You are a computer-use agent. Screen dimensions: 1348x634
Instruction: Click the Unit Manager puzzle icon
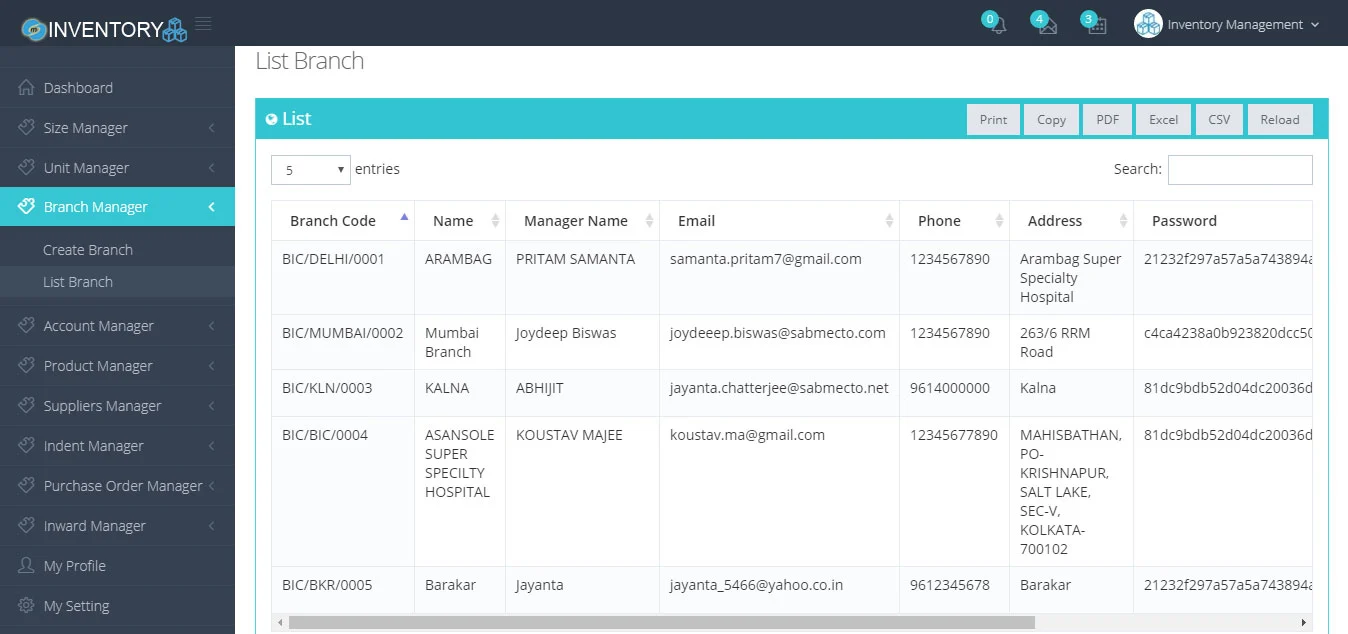(x=27, y=168)
